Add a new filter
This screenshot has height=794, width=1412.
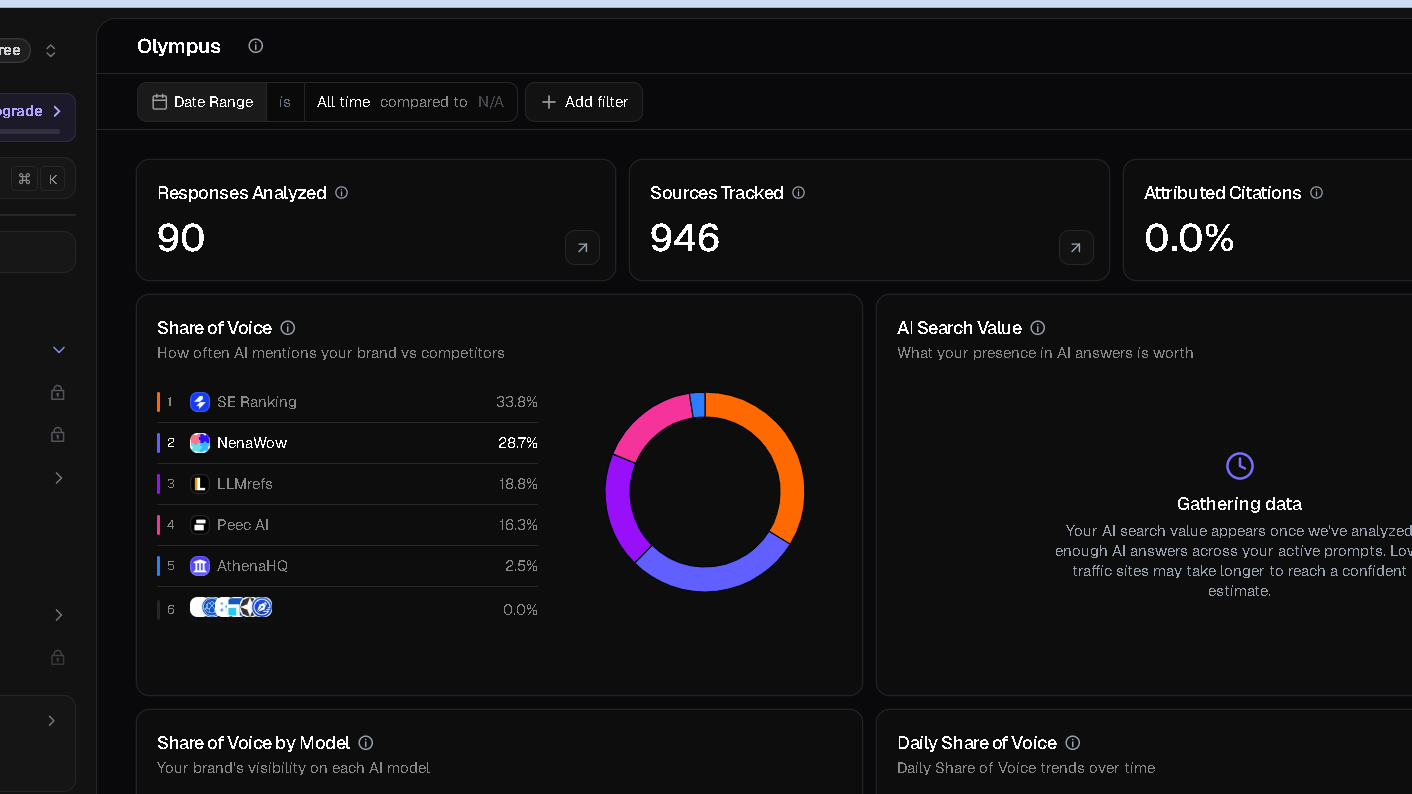584,102
